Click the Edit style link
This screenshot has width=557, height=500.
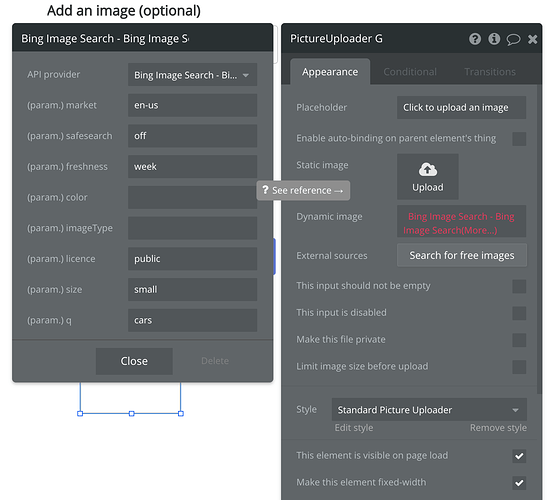pyautogui.click(x=354, y=428)
